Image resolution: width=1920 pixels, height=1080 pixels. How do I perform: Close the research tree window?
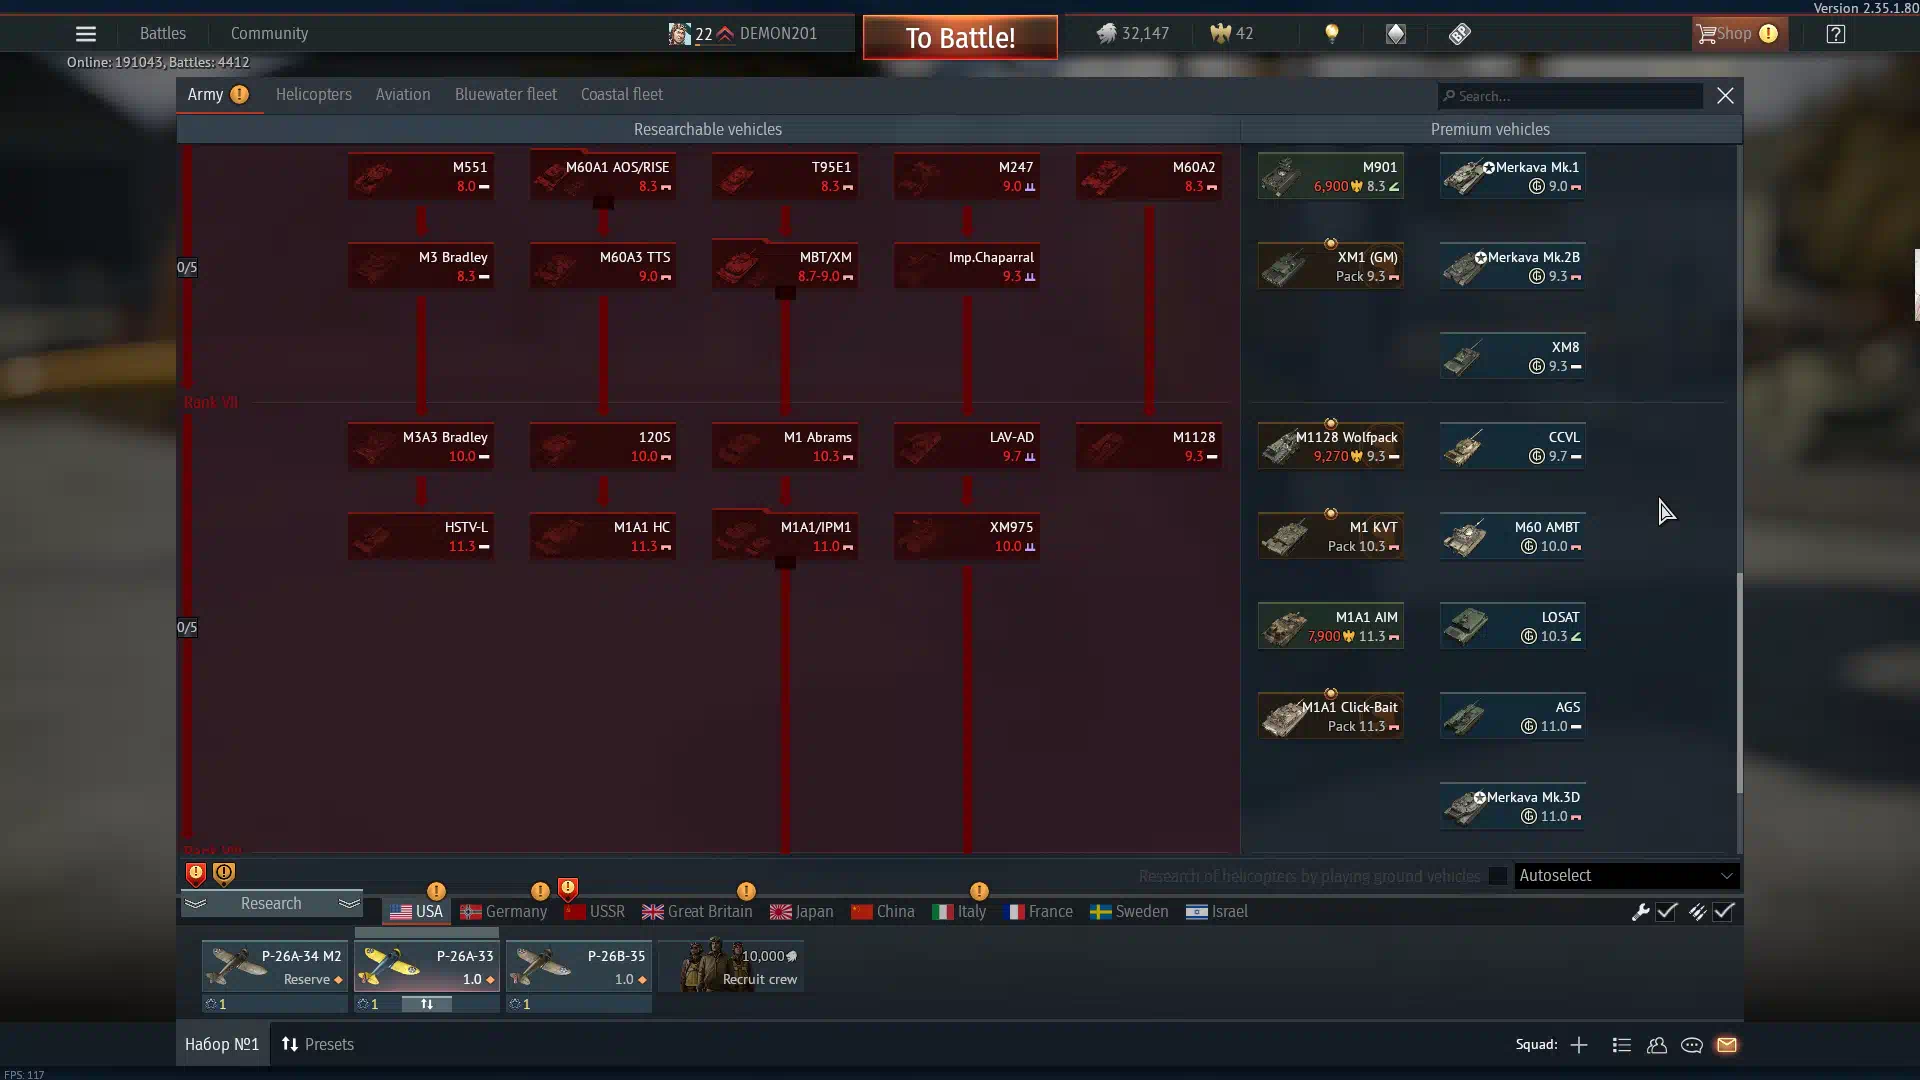pos(1725,96)
